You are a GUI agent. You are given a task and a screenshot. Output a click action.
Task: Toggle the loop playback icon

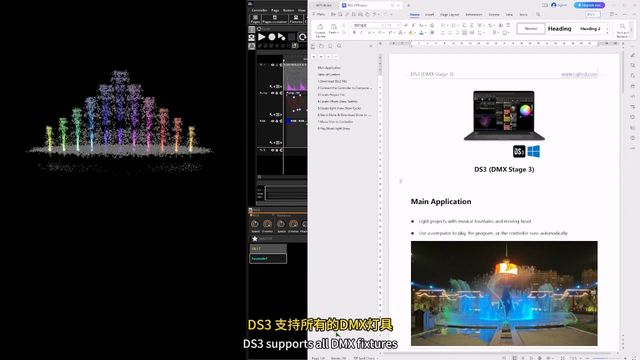coord(302,37)
